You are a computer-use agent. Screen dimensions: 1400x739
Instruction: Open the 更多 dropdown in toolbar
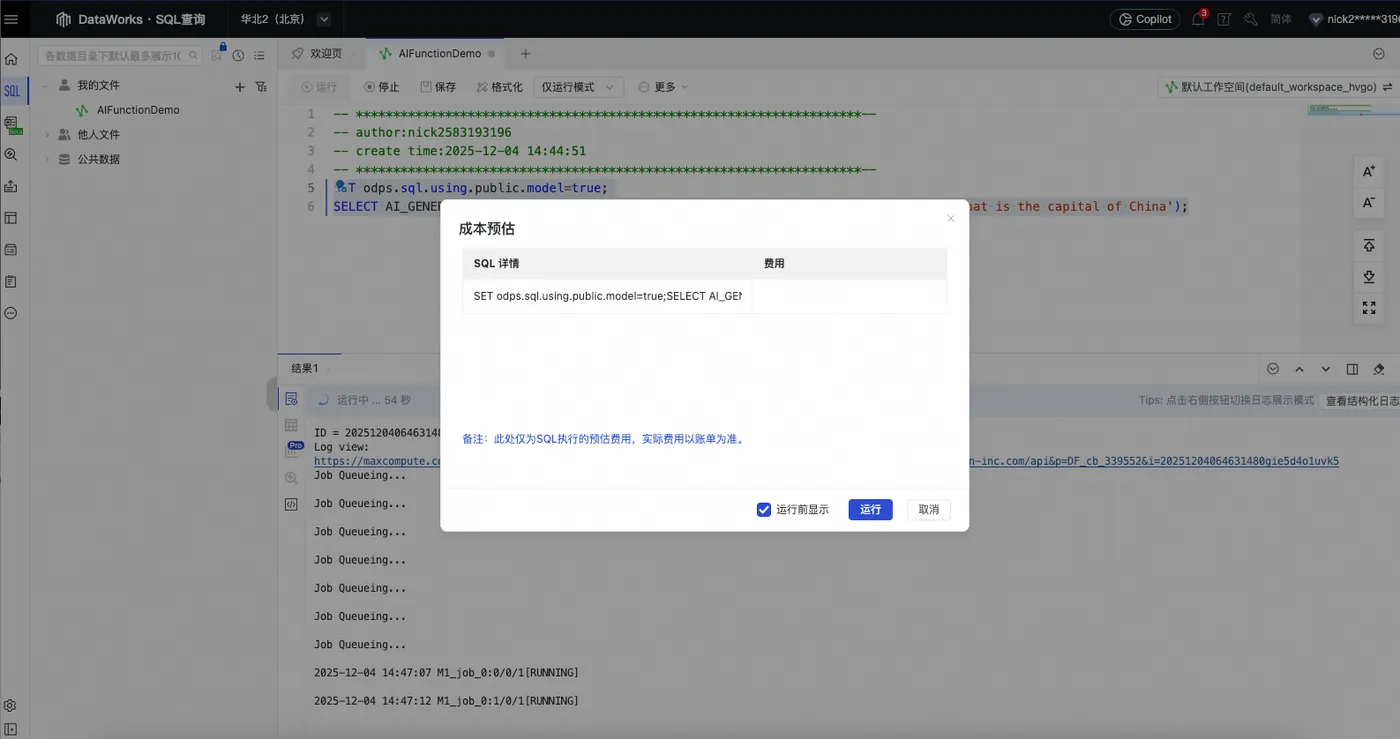664,87
